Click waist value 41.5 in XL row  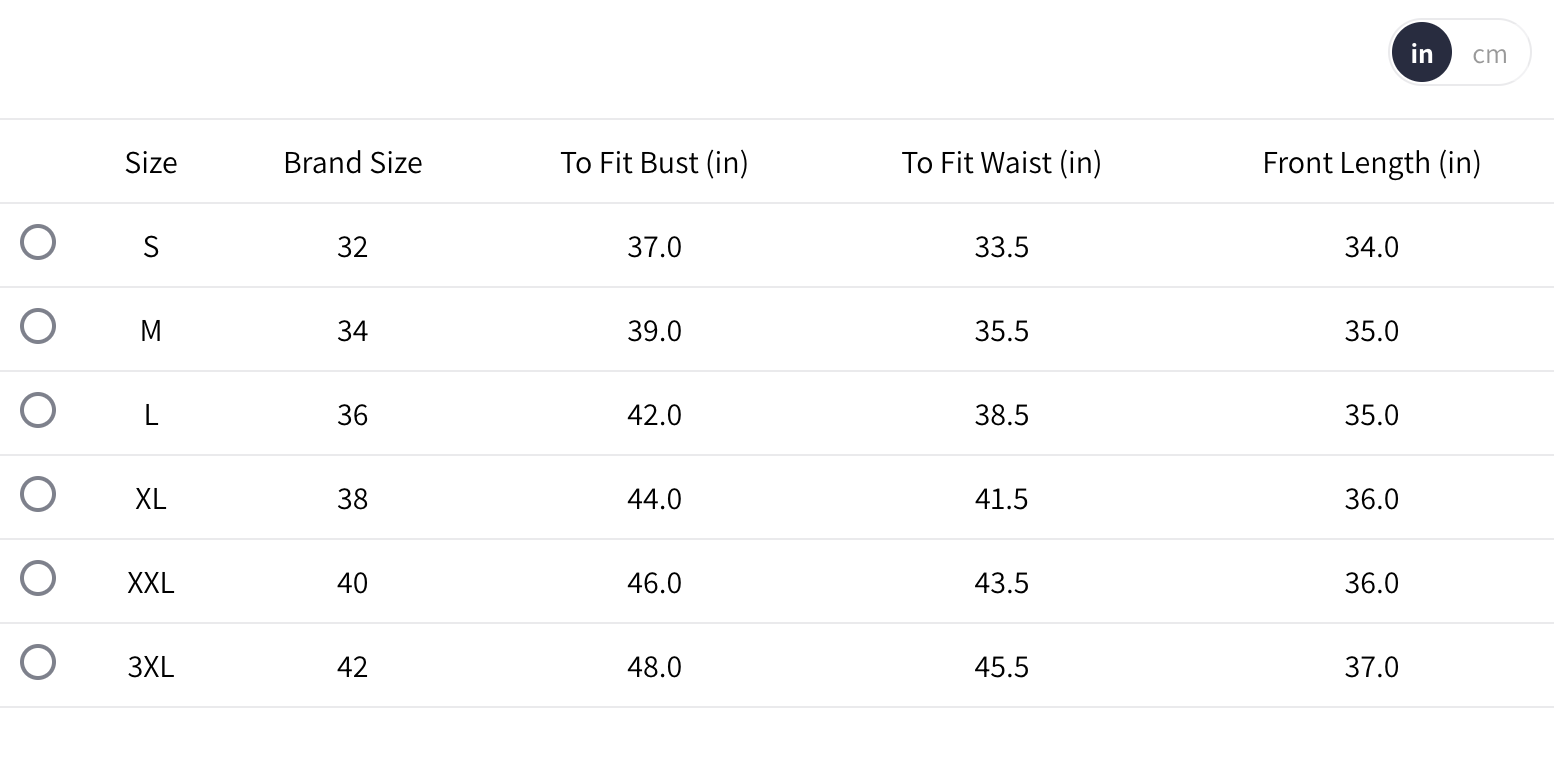click(1001, 498)
